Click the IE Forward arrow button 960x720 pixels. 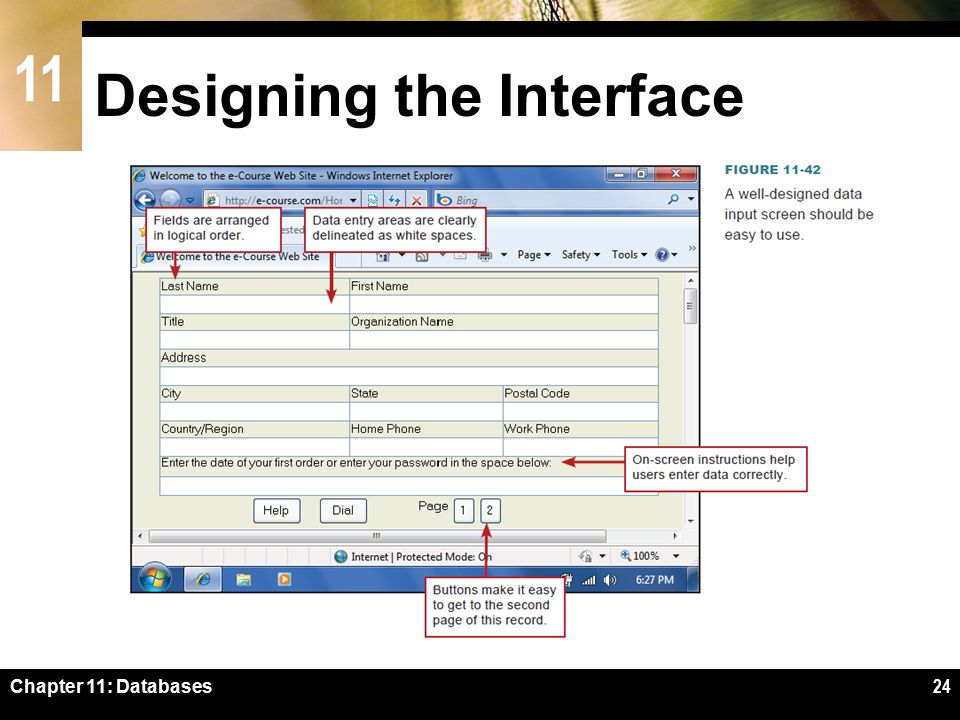pyautogui.click(x=170, y=200)
